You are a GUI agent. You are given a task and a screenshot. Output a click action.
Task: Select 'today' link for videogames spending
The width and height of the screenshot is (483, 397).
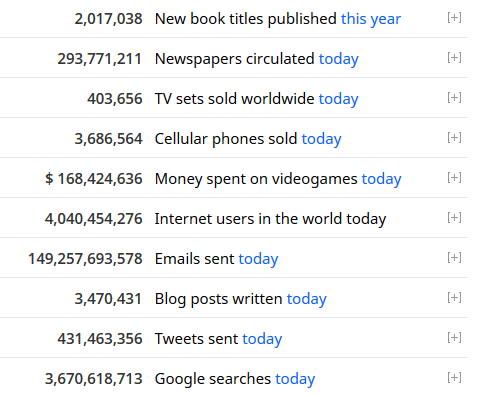tap(382, 179)
